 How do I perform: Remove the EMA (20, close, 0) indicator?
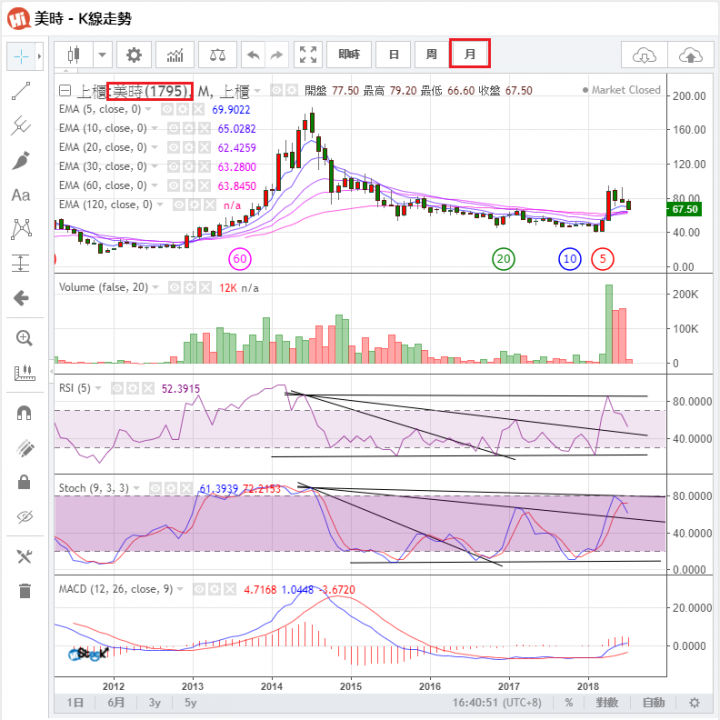point(204,147)
